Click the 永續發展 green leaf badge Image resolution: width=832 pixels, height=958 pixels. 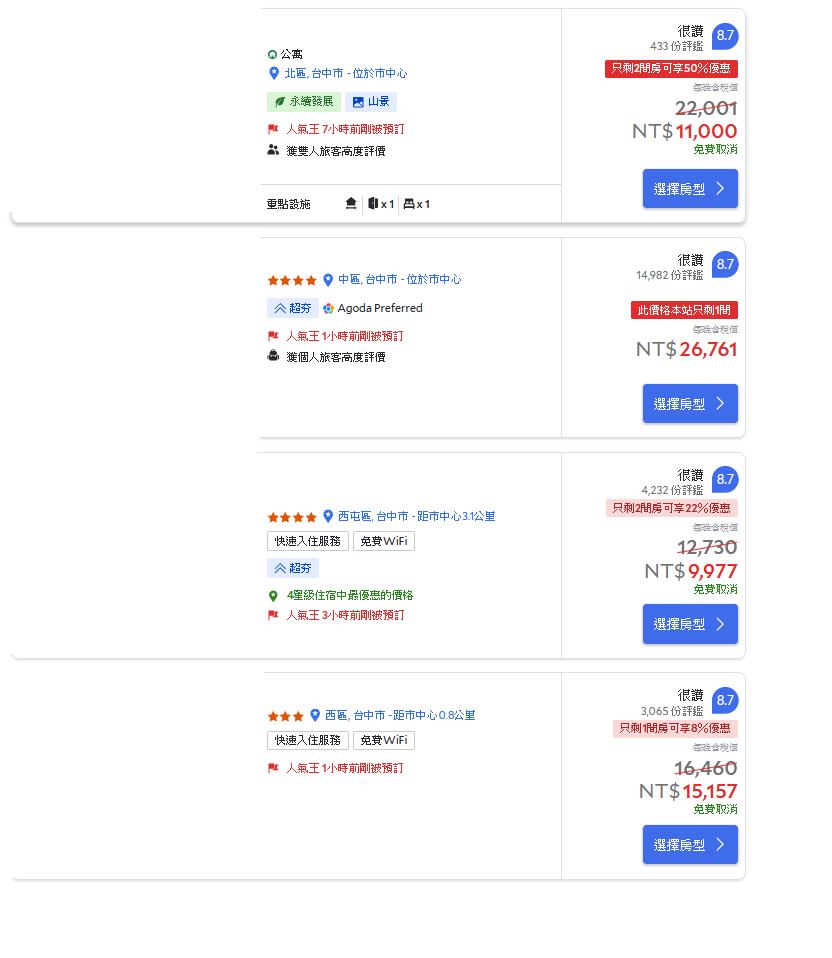304,101
